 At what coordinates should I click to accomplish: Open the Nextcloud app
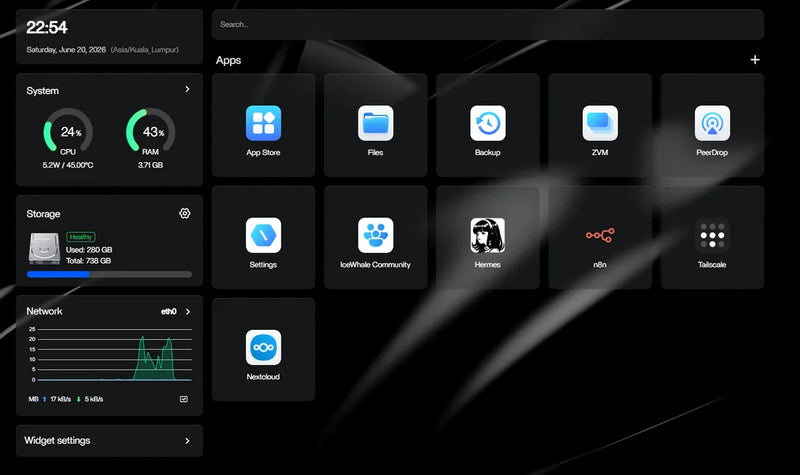point(263,350)
